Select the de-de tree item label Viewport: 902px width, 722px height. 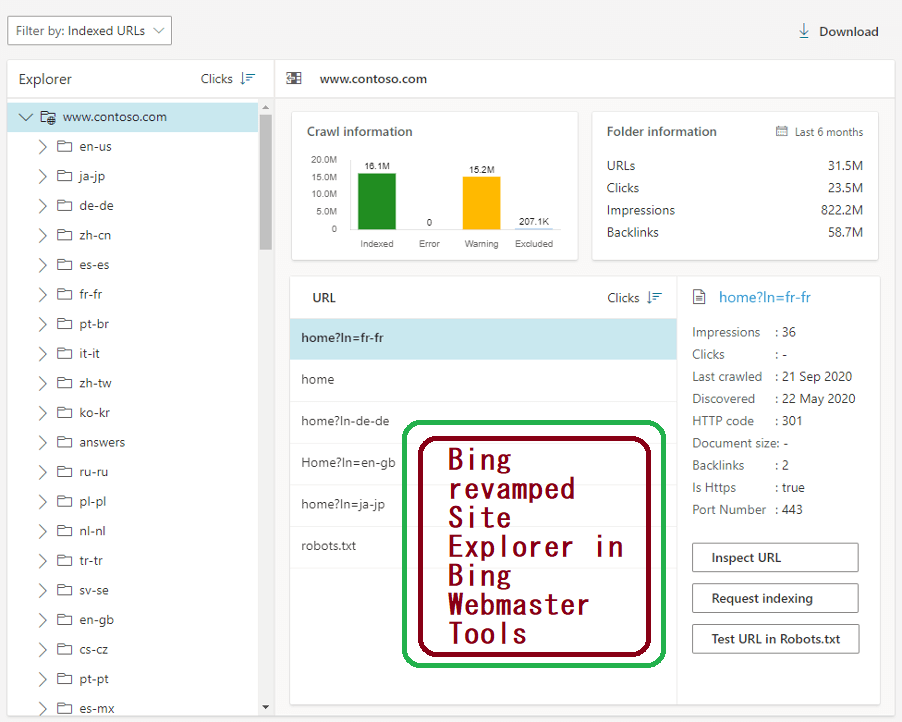[96, 205]
